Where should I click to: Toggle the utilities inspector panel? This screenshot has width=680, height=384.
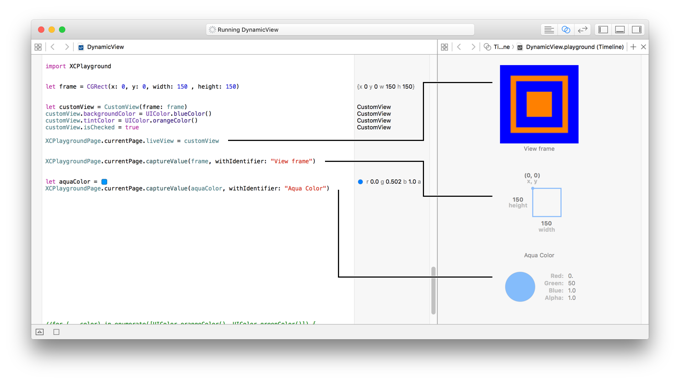(637, 30)
